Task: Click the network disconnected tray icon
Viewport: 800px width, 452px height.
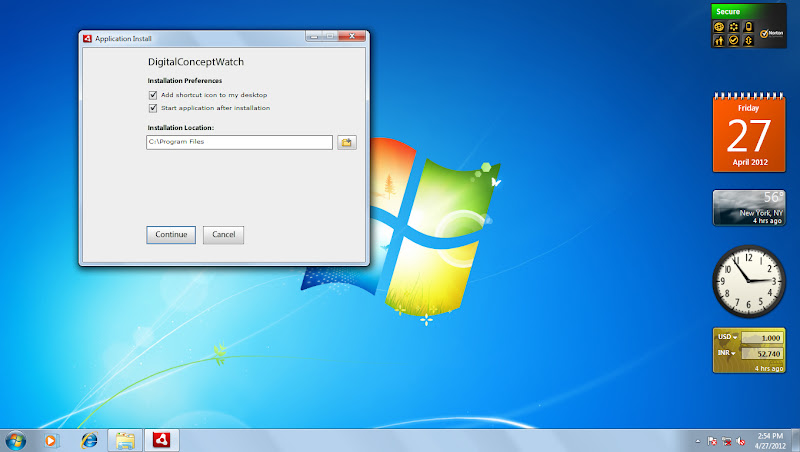Action: coord(727,441)
